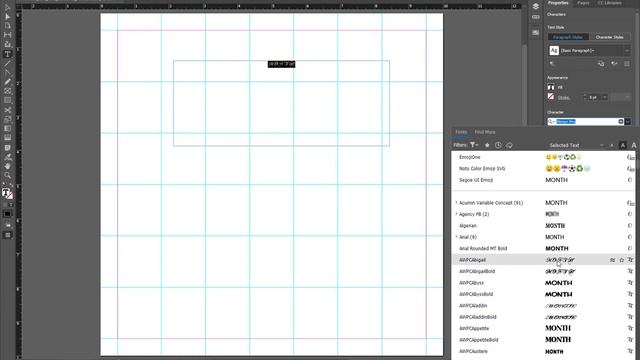Expand Arial font family

click(x=456, y=237)
